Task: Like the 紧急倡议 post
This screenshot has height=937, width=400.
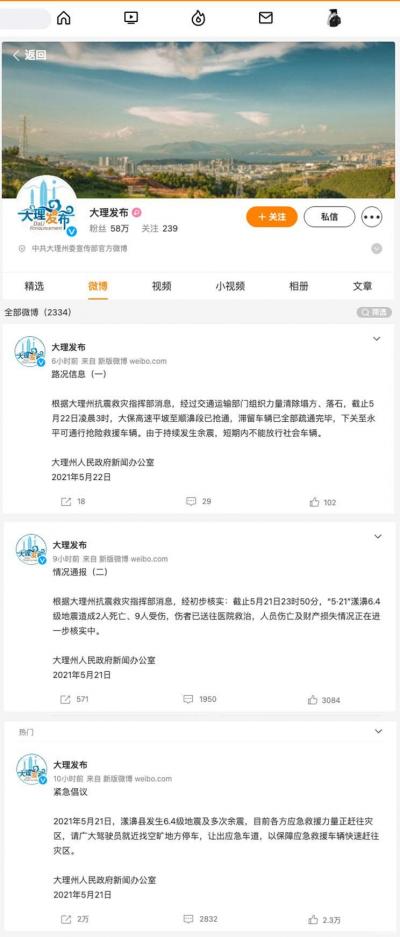Action: (325, 919)
